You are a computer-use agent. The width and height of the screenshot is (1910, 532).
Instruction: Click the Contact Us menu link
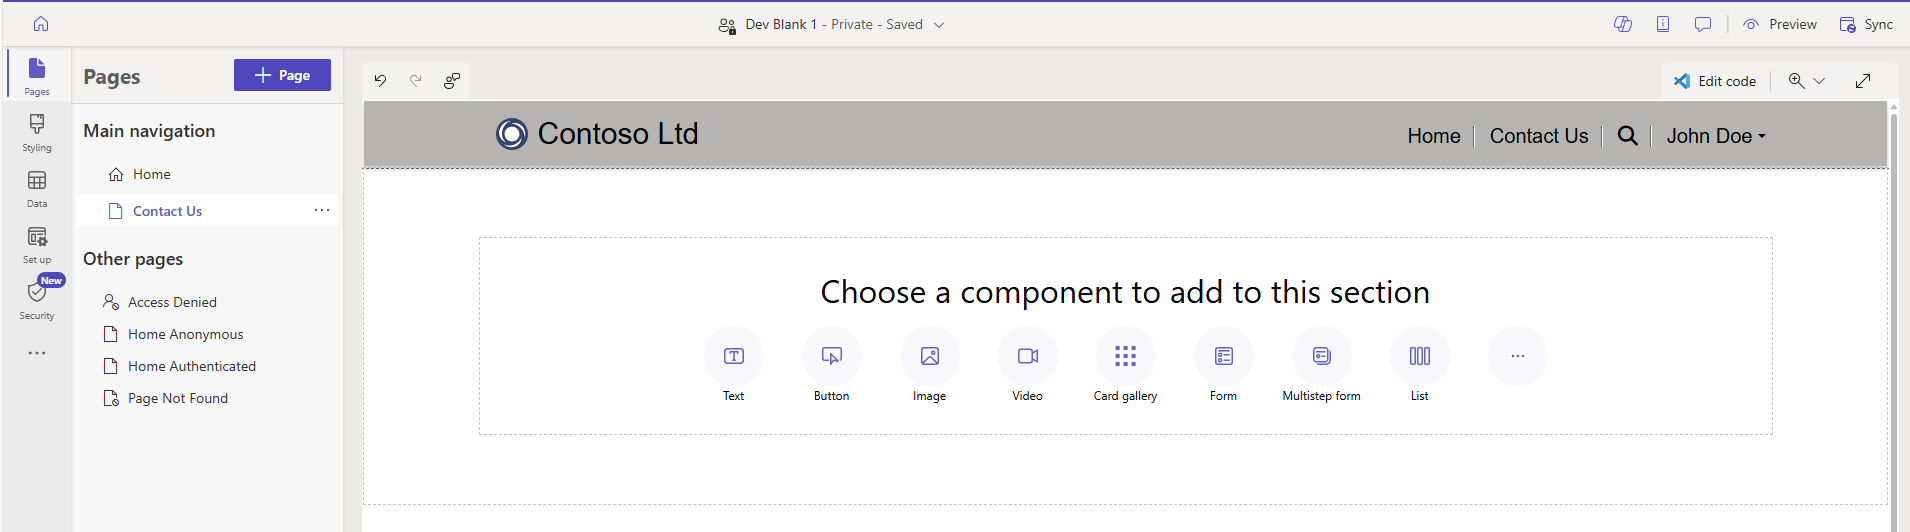[x=1538, y=136]
